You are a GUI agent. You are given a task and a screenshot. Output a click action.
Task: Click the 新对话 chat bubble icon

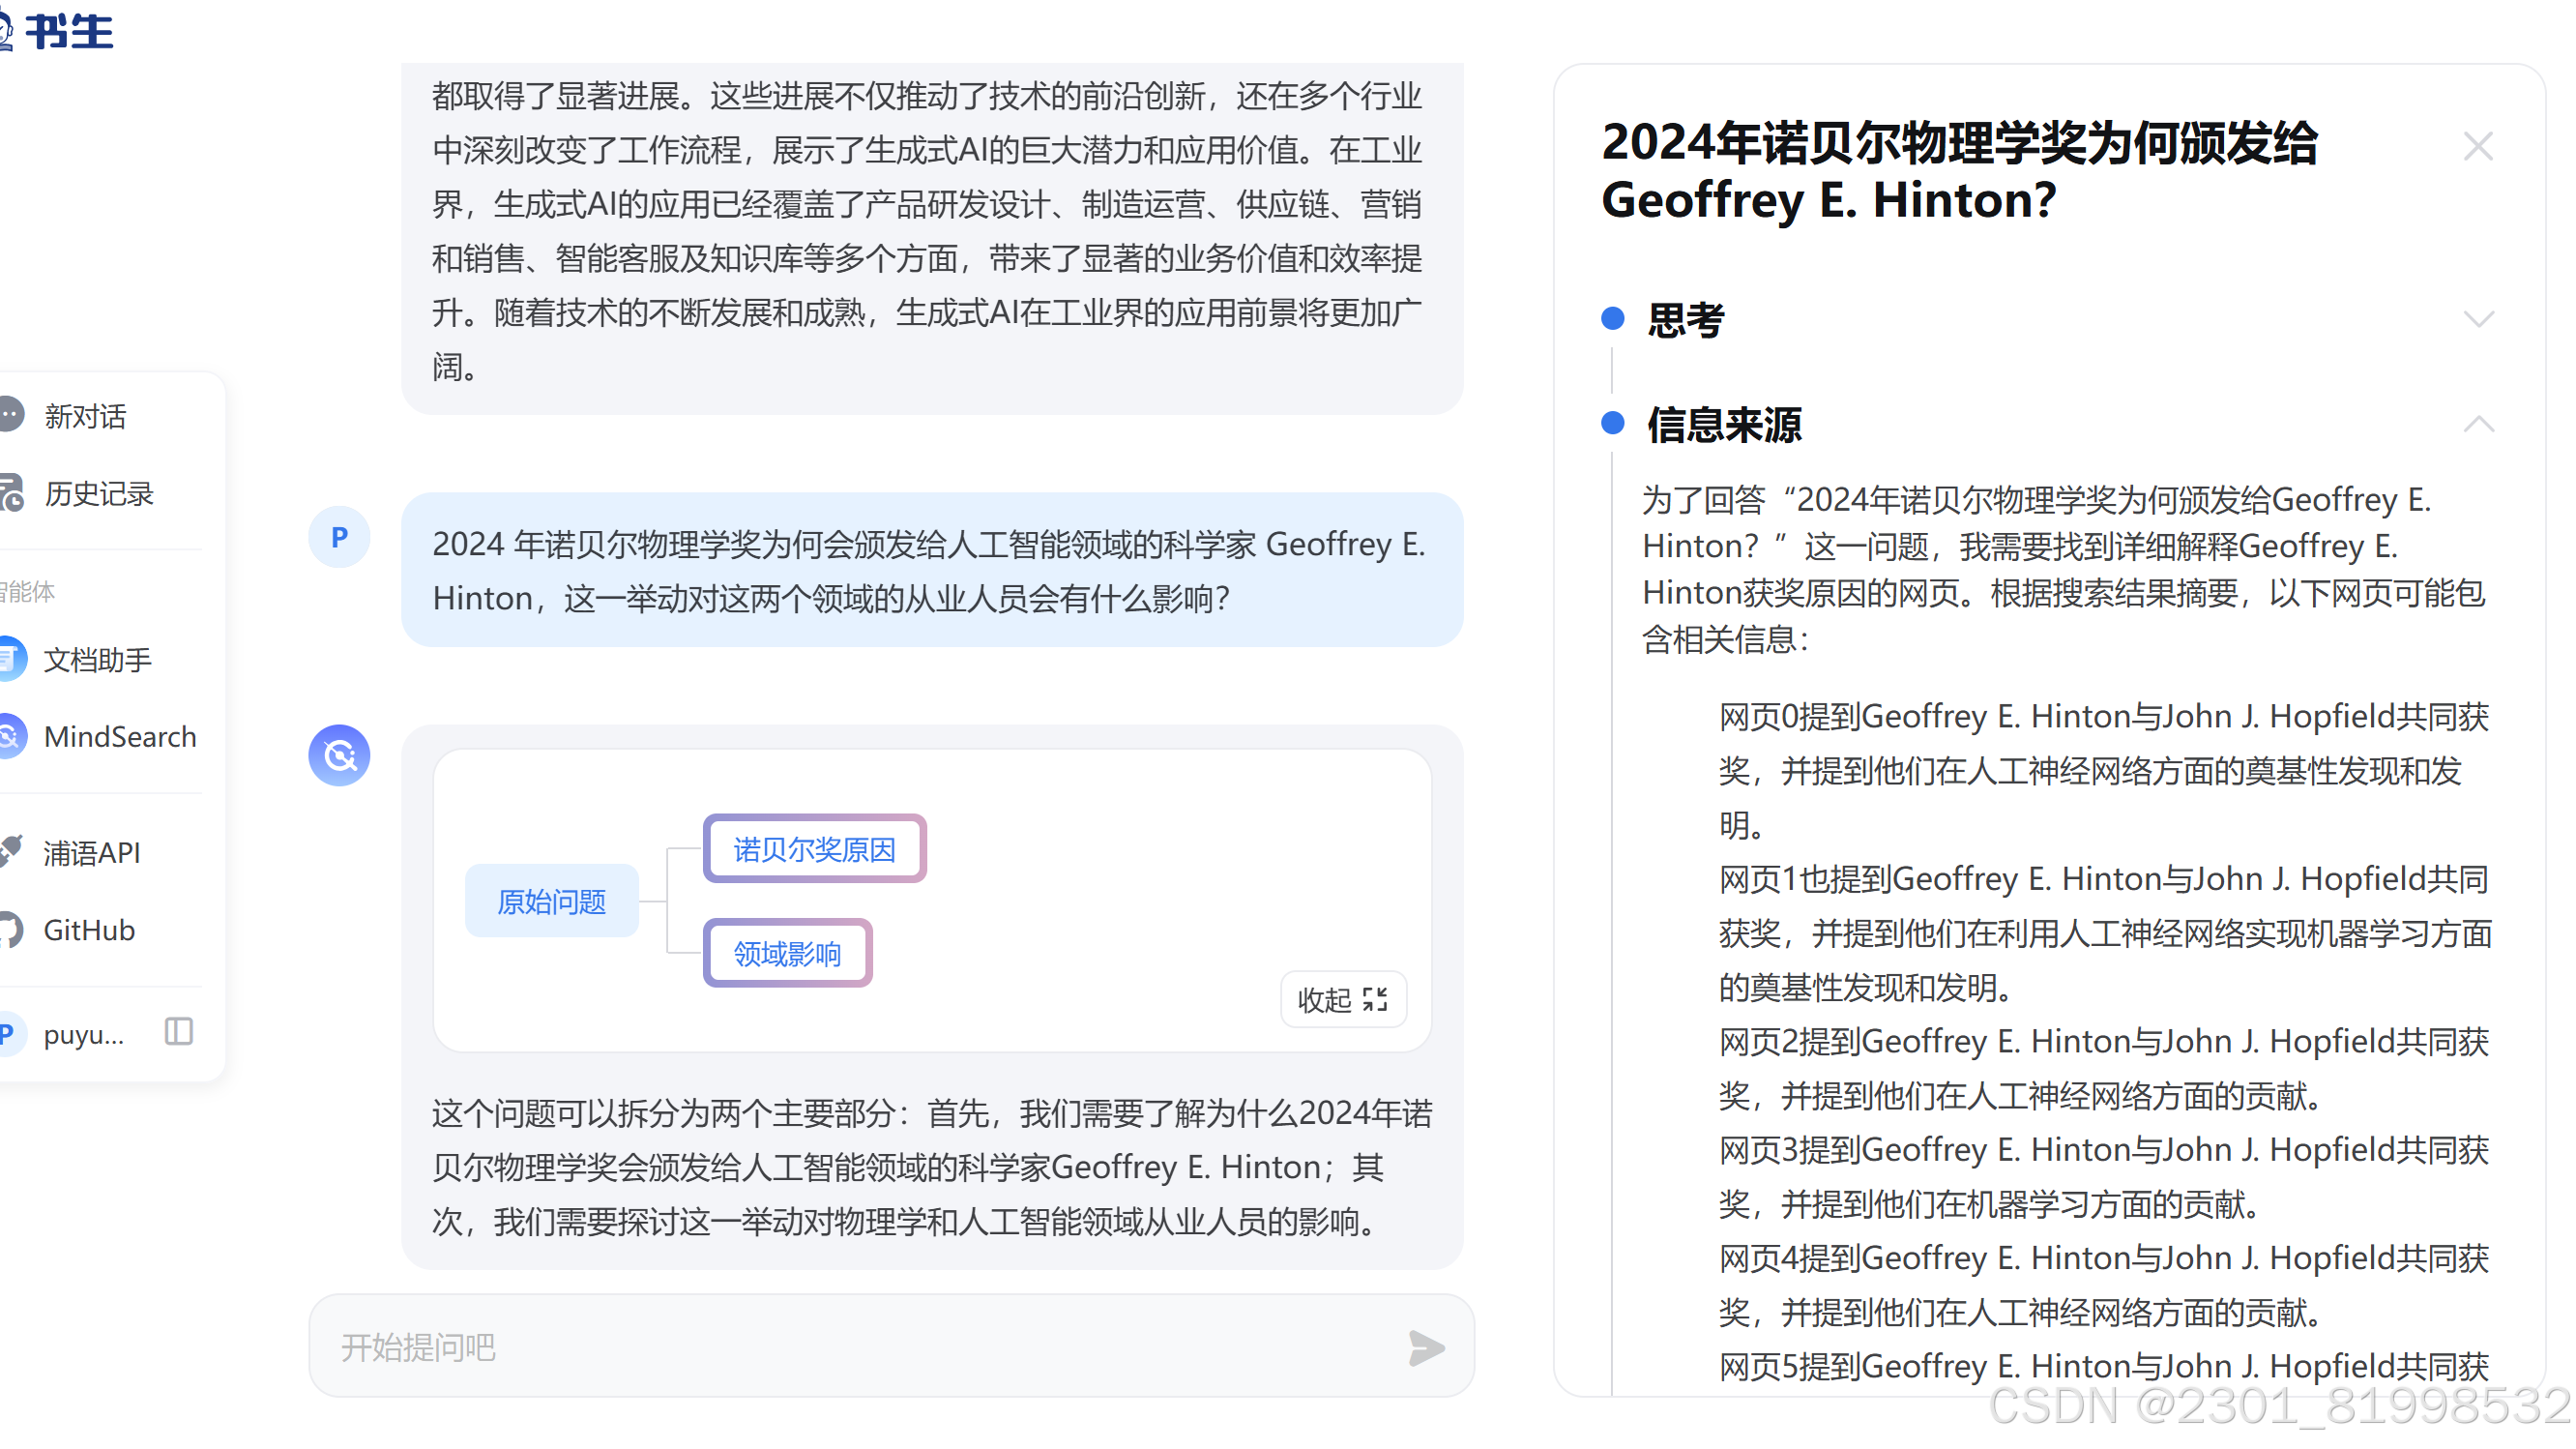pyautogui.click(x=10, y=415)
